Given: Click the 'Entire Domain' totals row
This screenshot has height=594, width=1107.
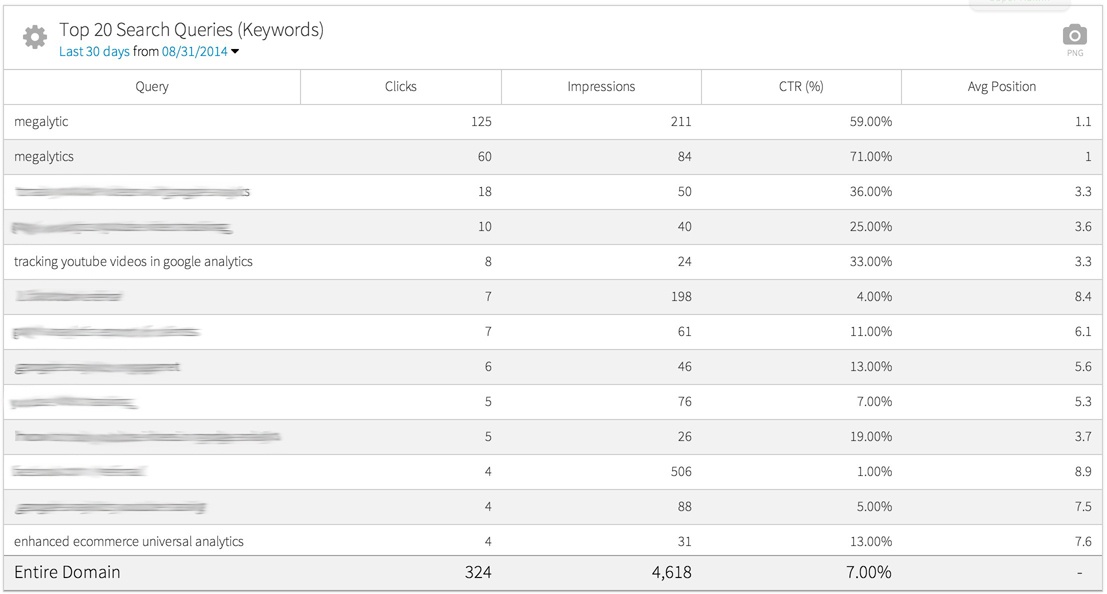Looking at the screenshot, I should pos(67,573).
